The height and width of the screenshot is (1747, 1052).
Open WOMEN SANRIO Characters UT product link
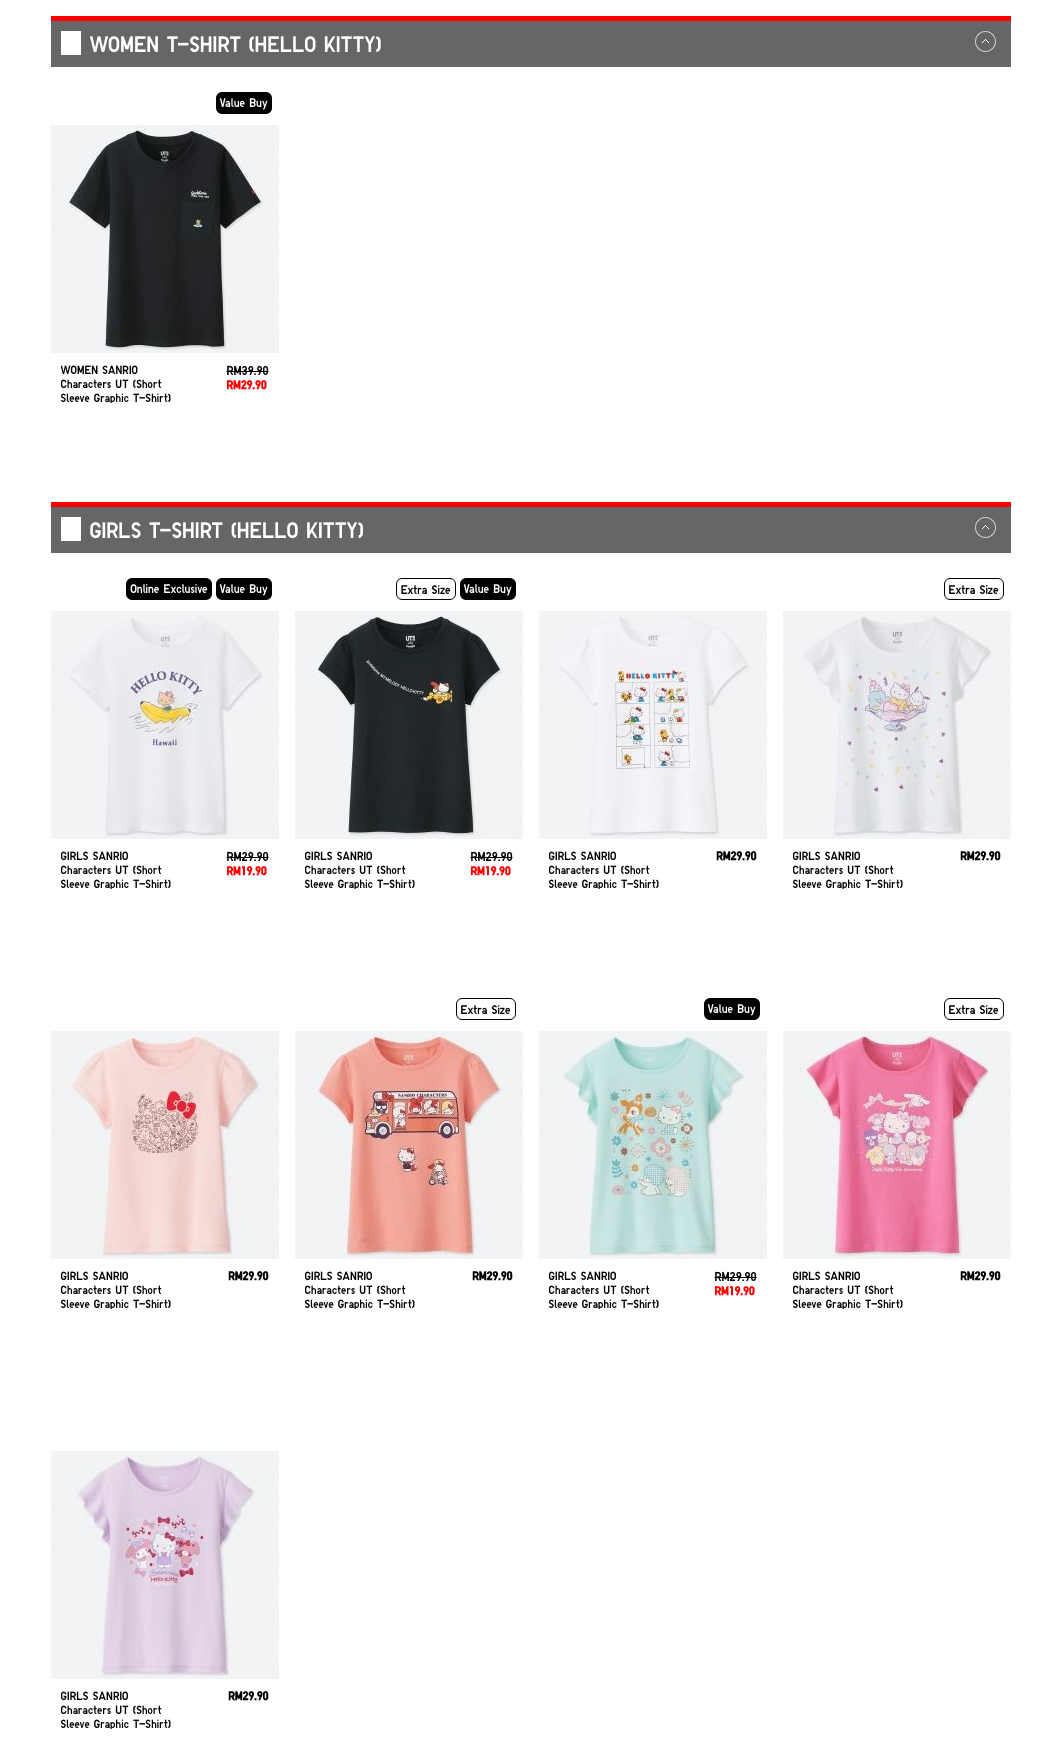(x=116, y=384)
